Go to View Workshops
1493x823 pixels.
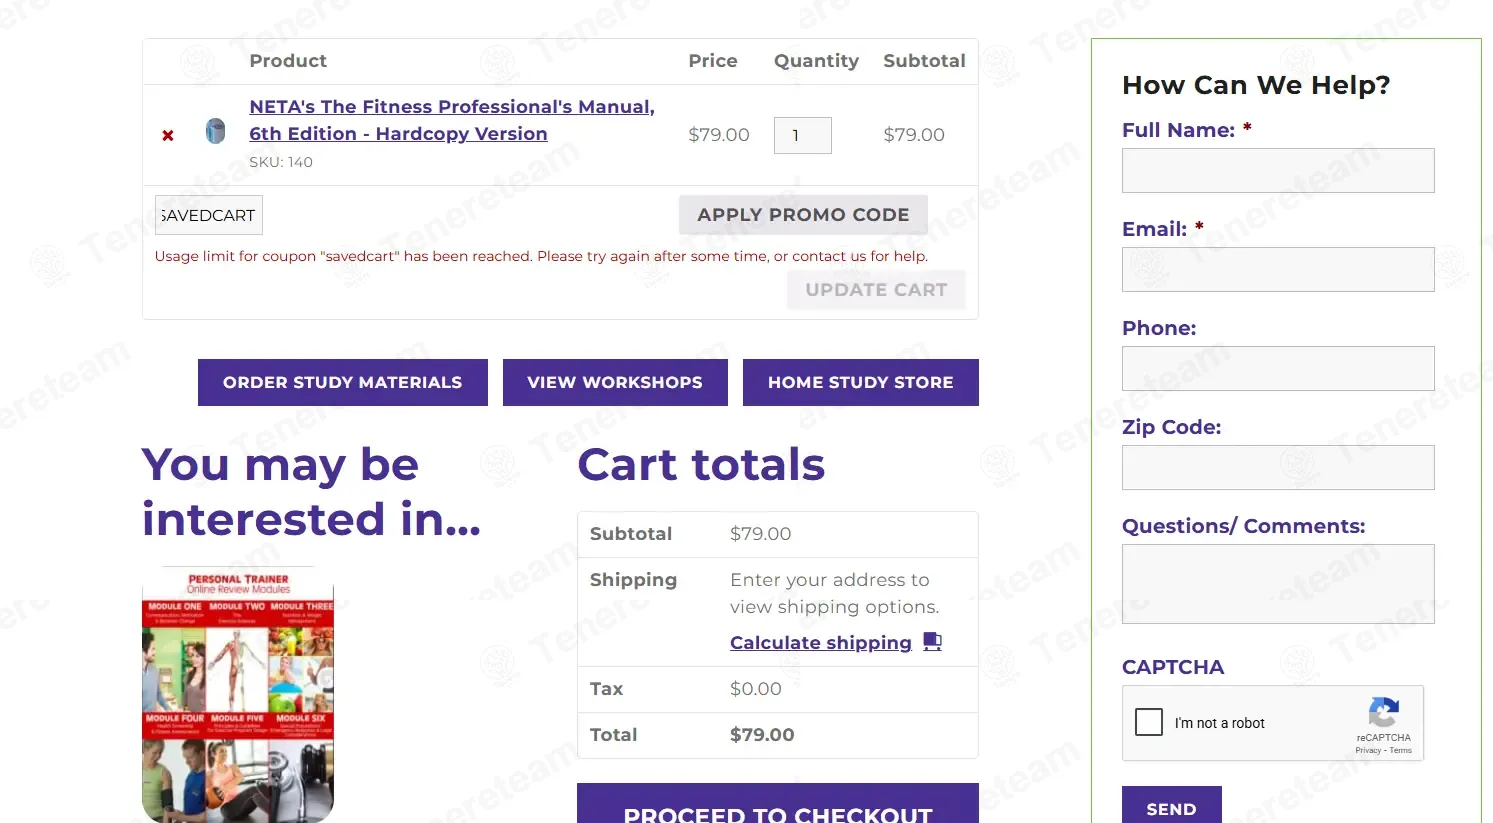pos(615,382)
